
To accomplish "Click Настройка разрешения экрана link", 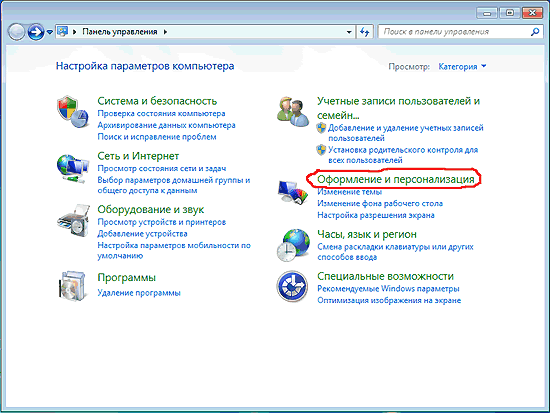I will click(x=376, y=215).
